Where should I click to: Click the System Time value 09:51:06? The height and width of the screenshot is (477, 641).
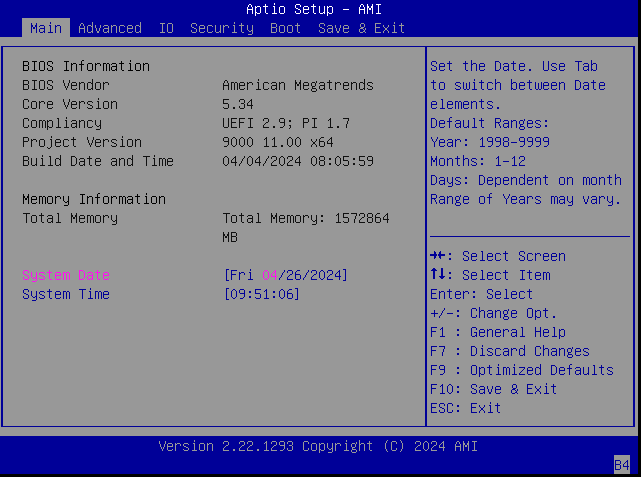pos(262,294)
